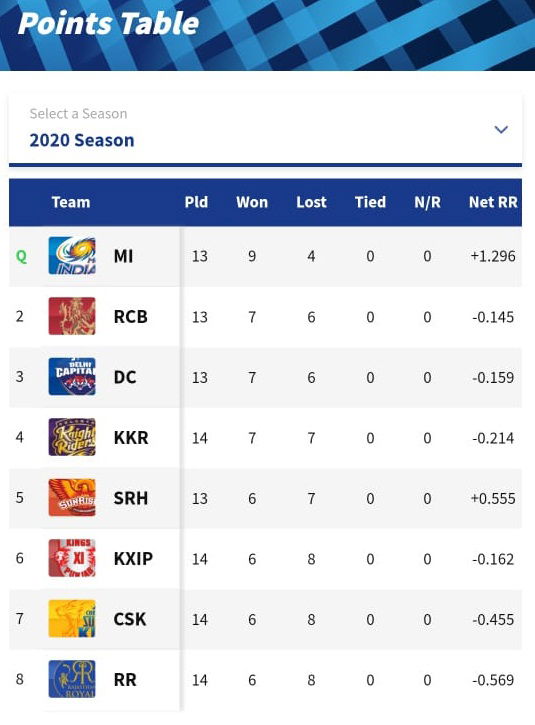Sort by the Won column header

pyautogui.click(x=252, y=202)
